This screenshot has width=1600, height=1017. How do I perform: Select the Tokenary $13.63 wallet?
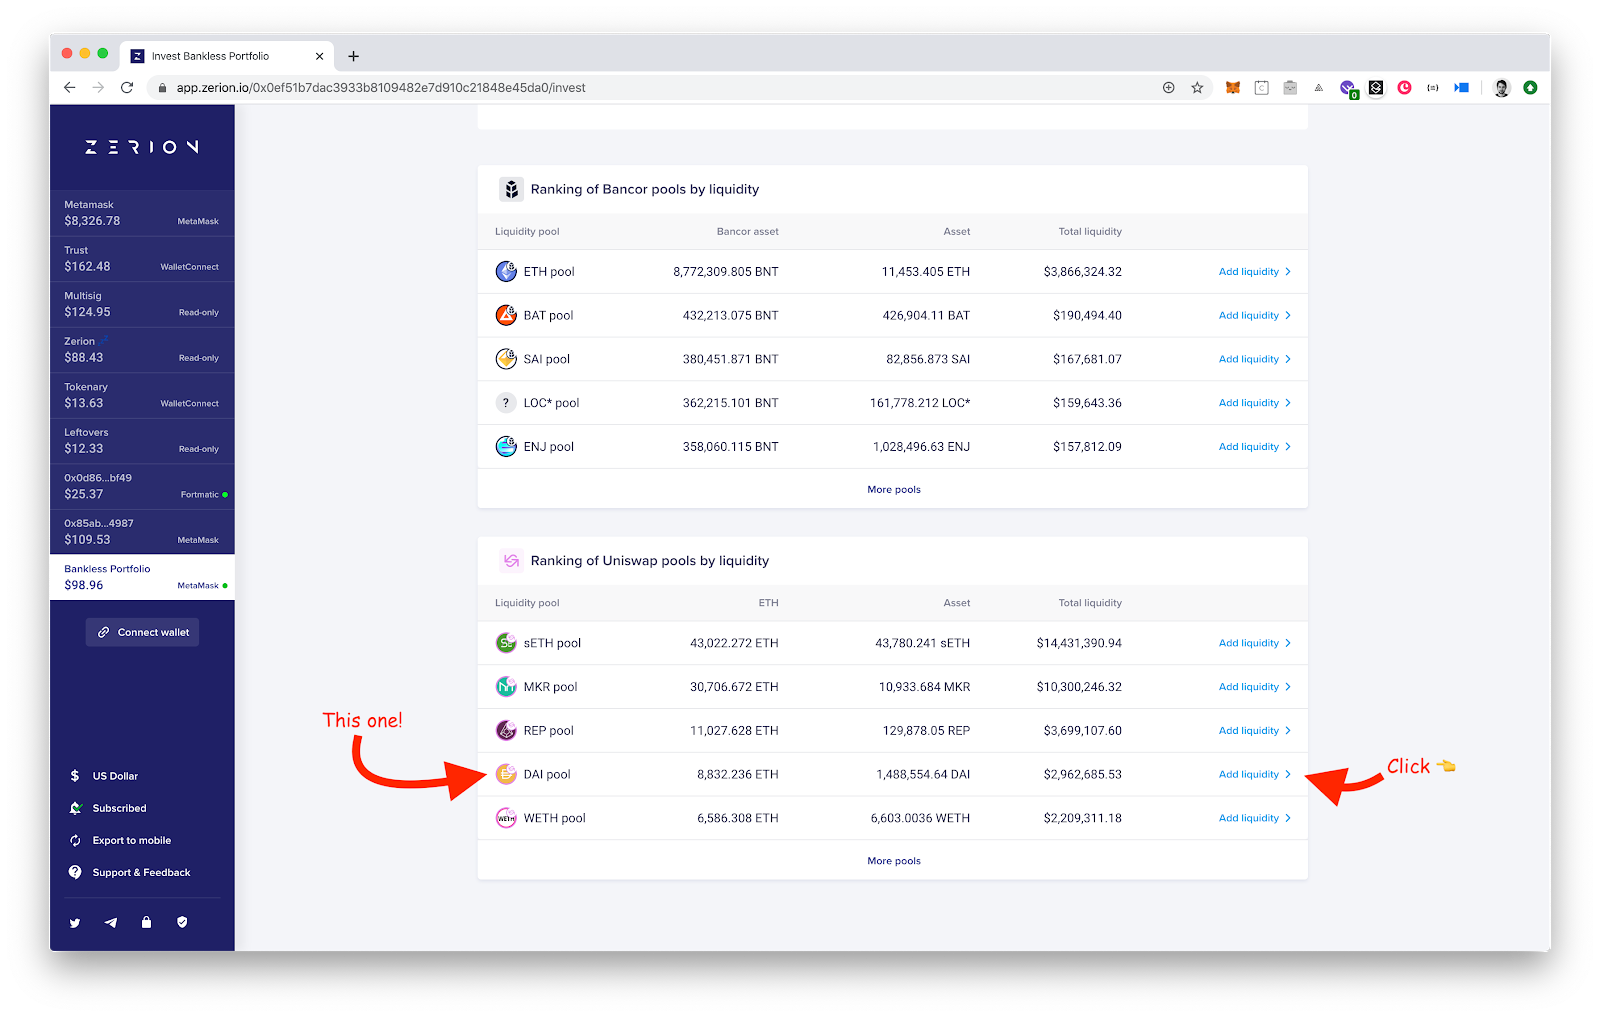[142, 395]
